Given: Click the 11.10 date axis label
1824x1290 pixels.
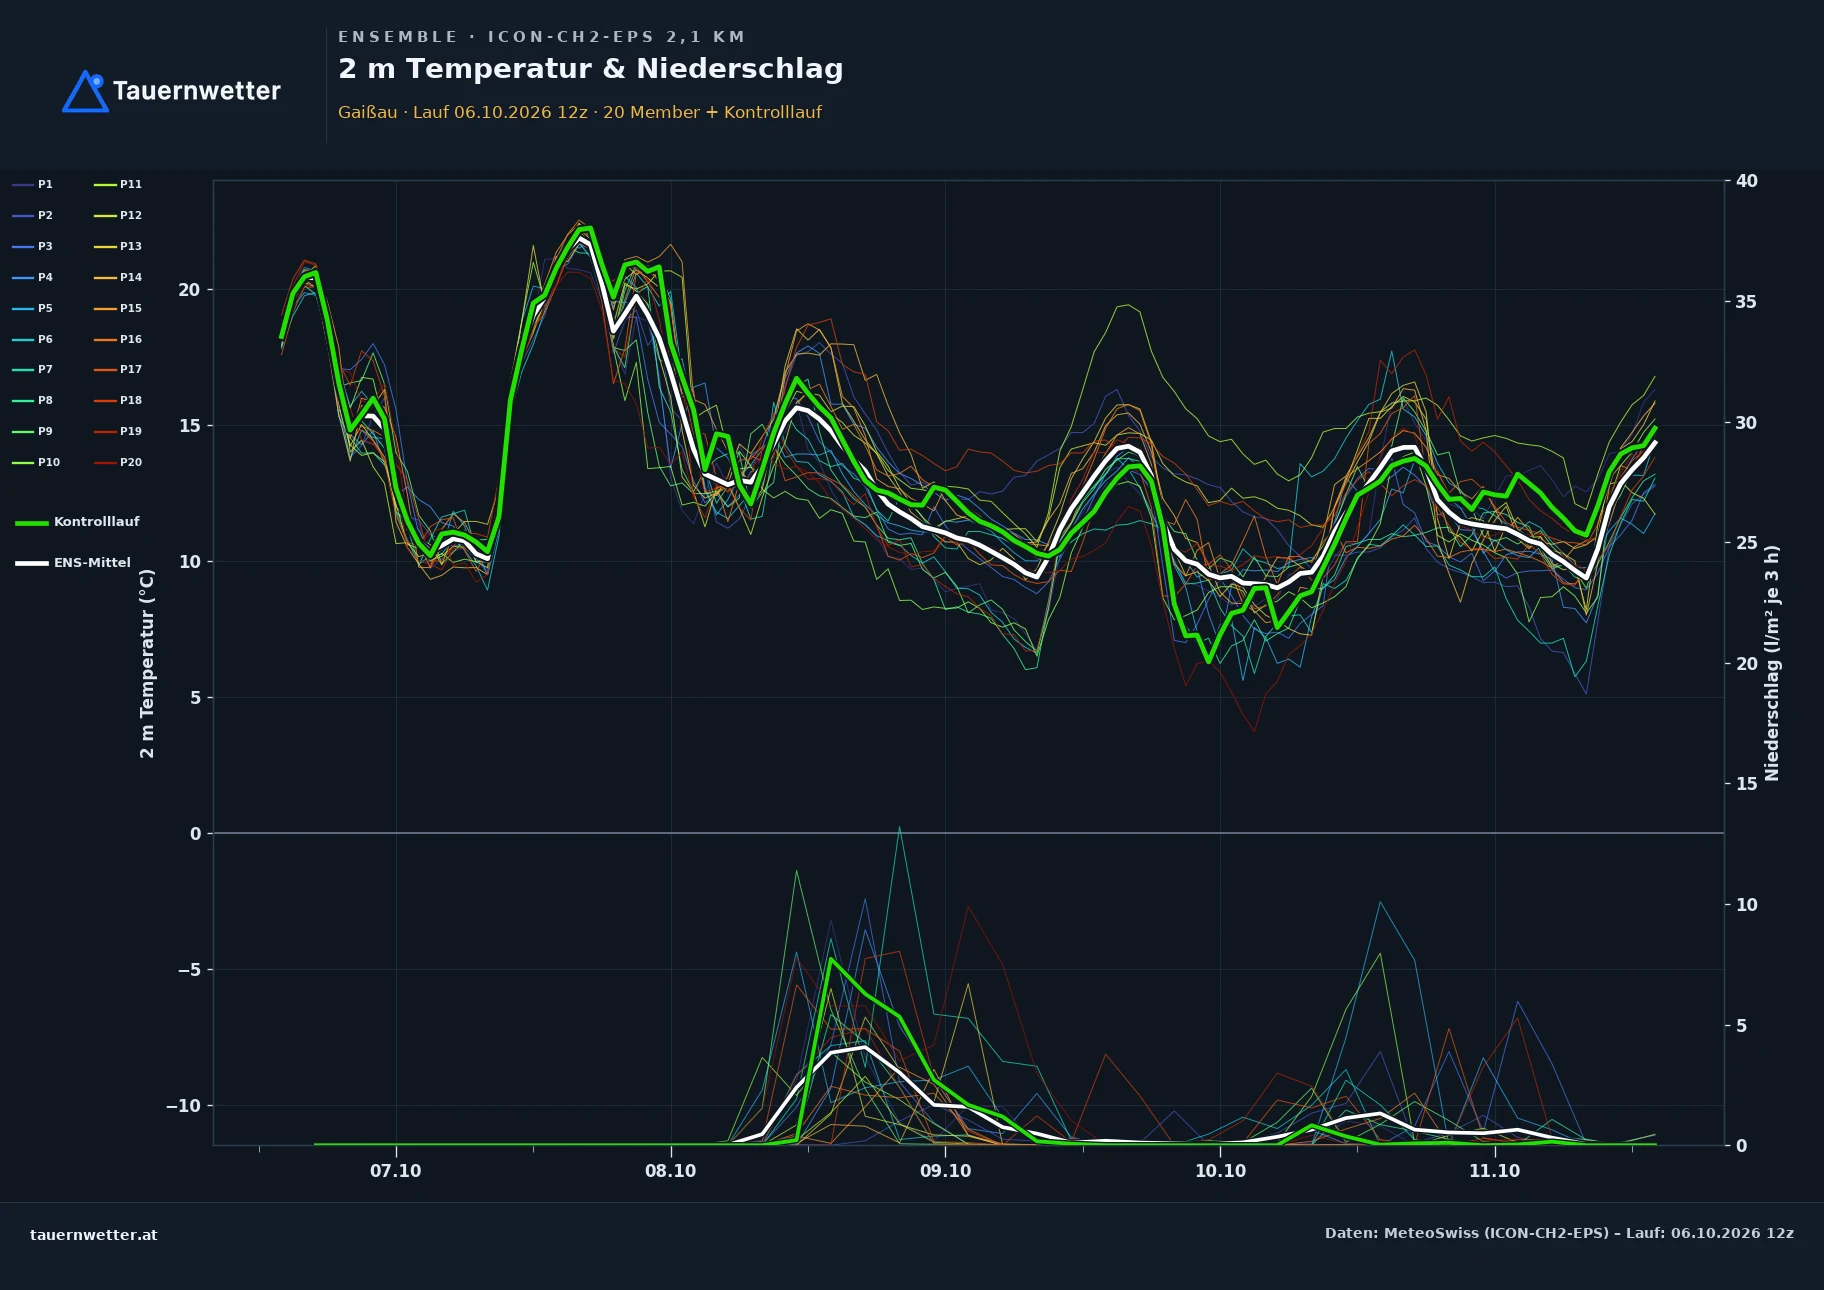Looking at the screenshot, I should [1494, 1171].
